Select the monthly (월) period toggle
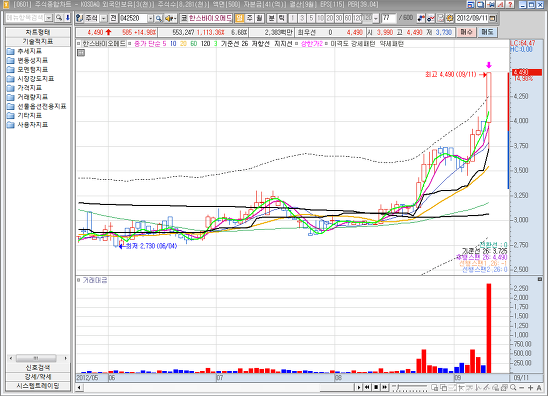 point(259,18)
